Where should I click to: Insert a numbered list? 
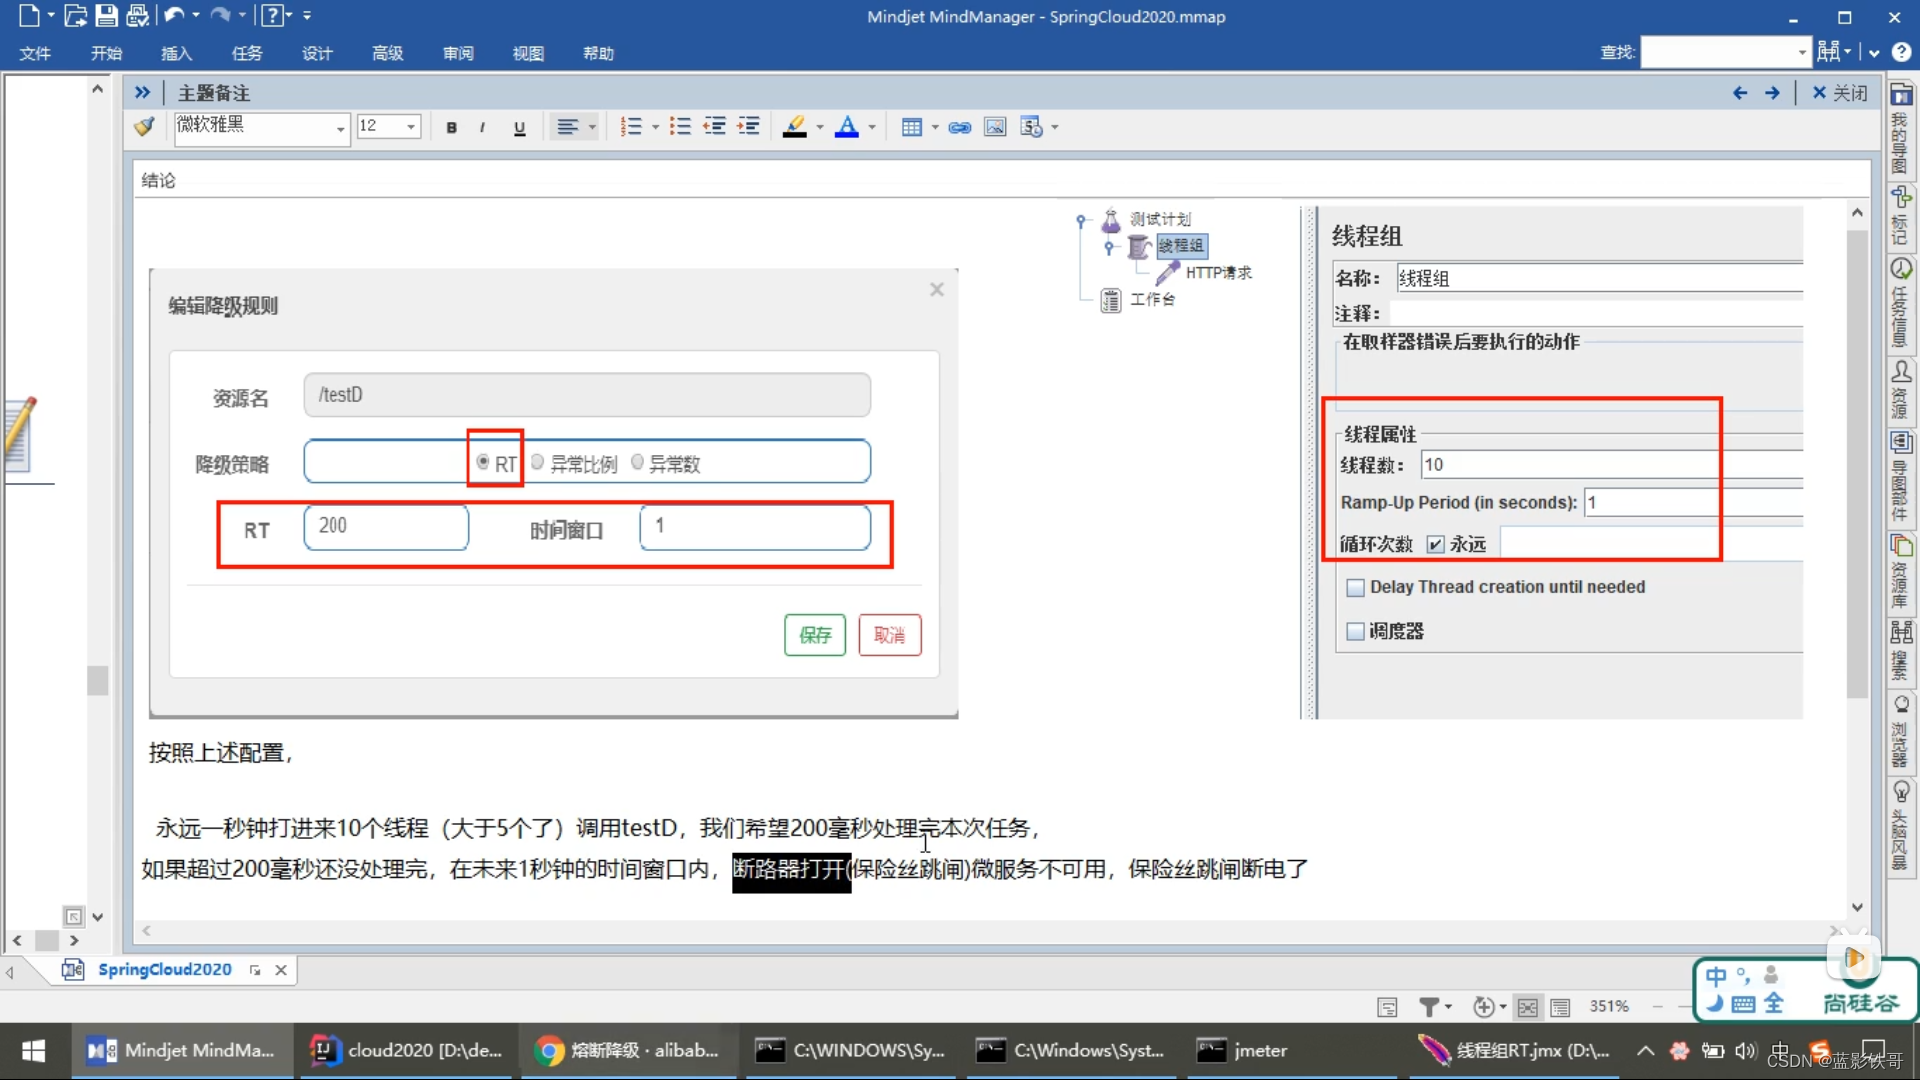(x=630, y=127)
